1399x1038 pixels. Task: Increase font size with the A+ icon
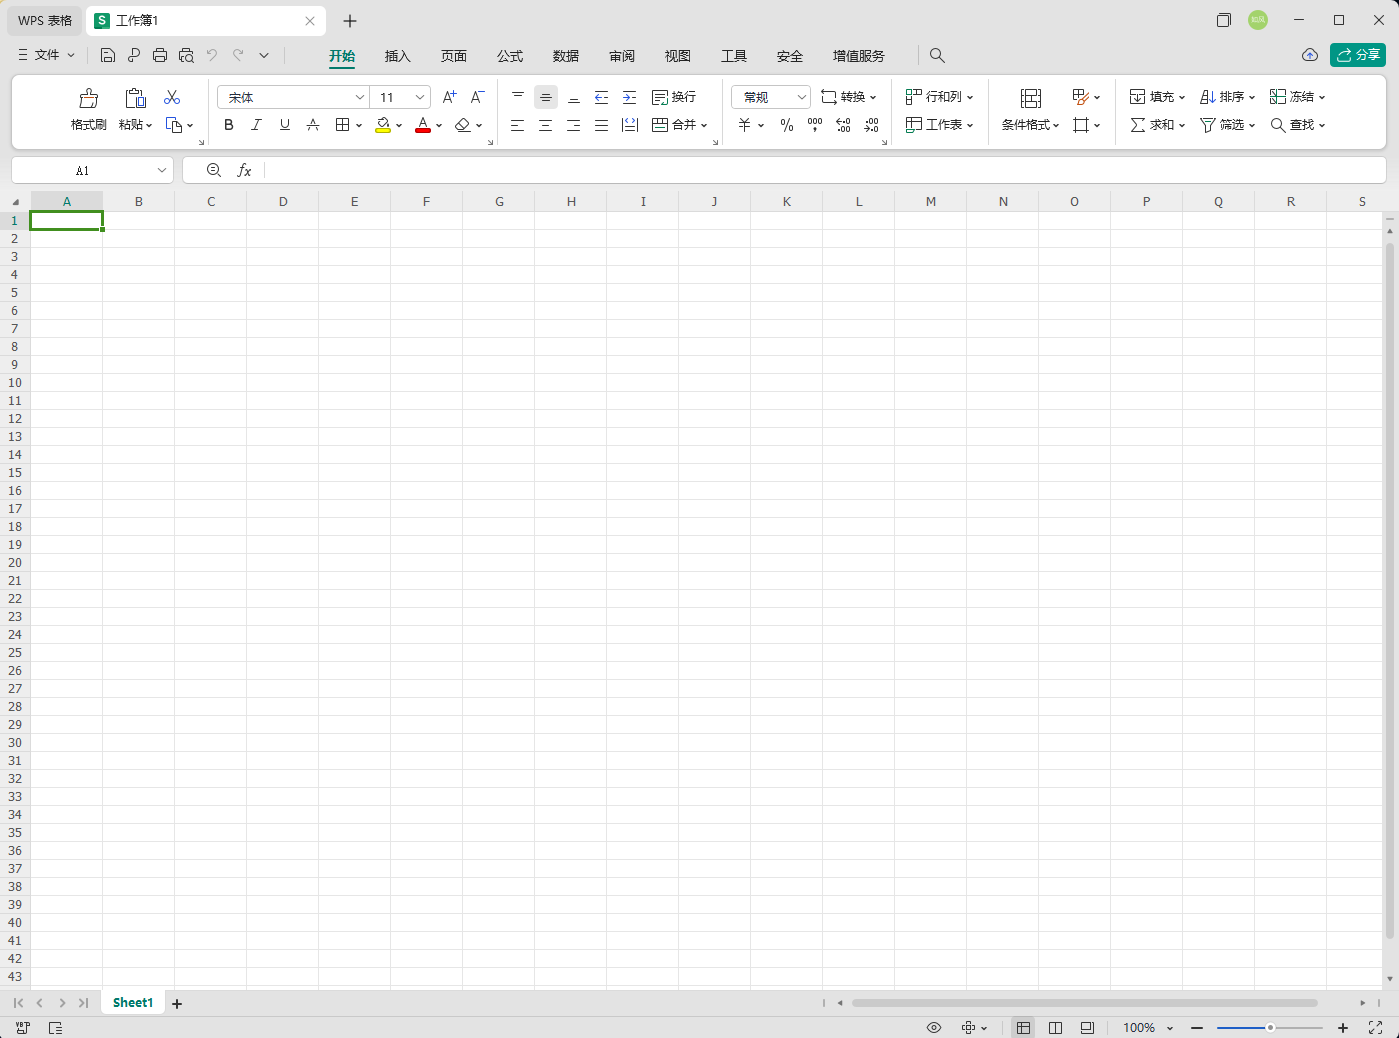(450, 97)
